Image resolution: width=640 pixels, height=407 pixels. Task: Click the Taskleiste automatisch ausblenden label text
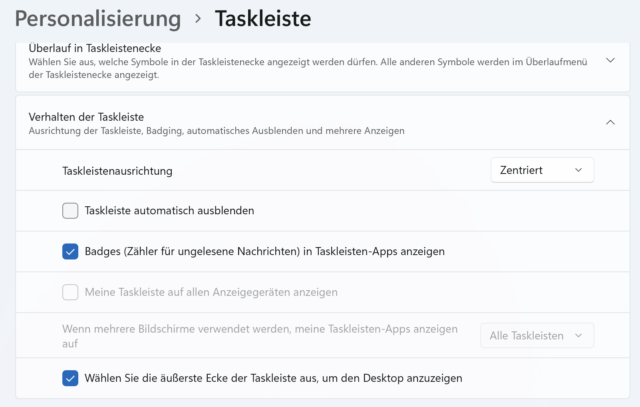(169, 211)
